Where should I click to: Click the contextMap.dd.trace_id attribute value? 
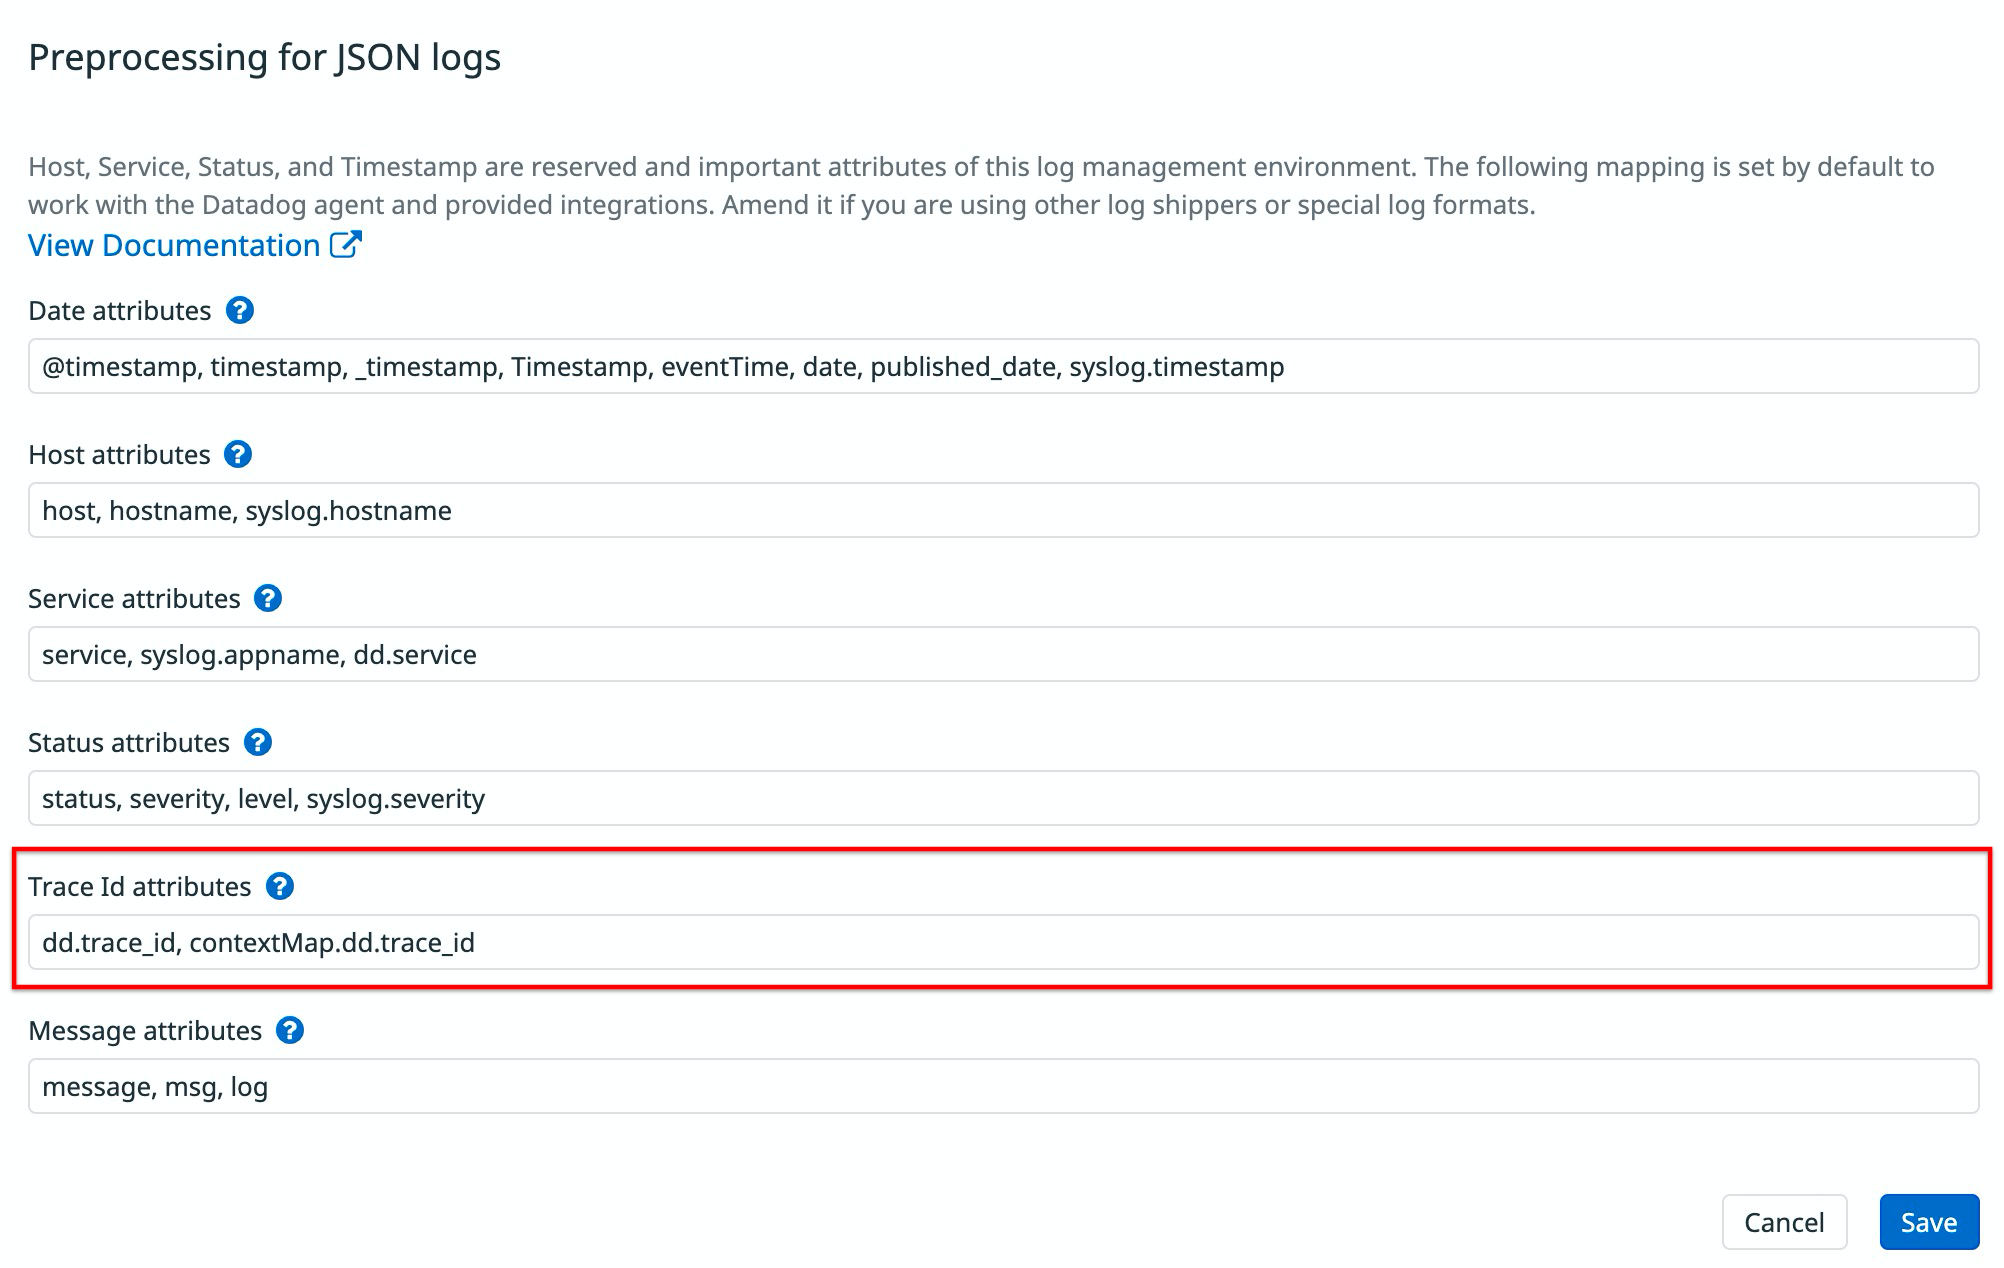[x=336, y=942]
